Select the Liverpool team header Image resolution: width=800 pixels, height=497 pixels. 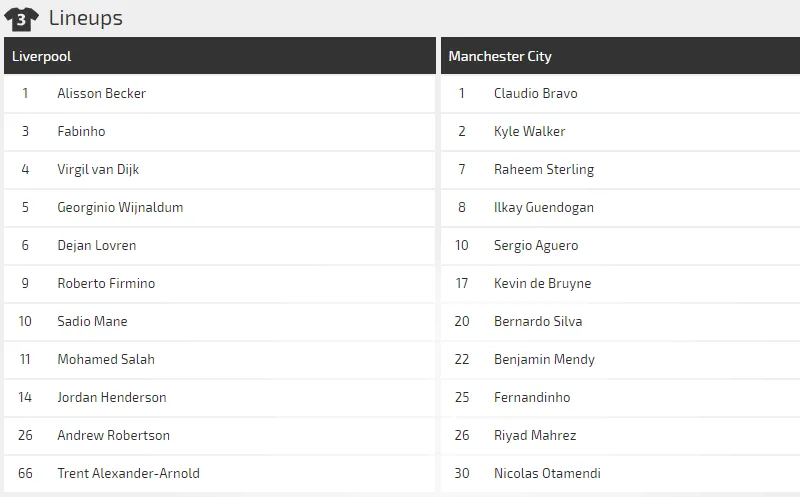tap(42, 56)
